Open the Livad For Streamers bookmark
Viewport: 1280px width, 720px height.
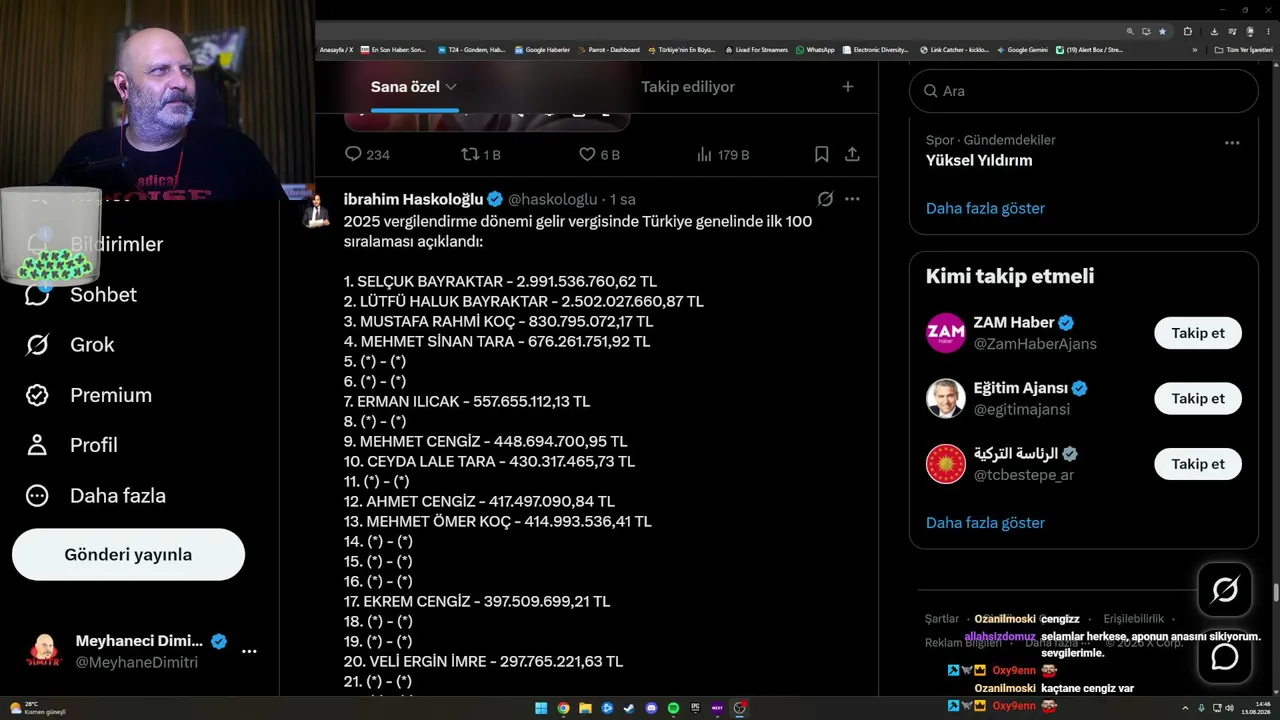point(757,50)
